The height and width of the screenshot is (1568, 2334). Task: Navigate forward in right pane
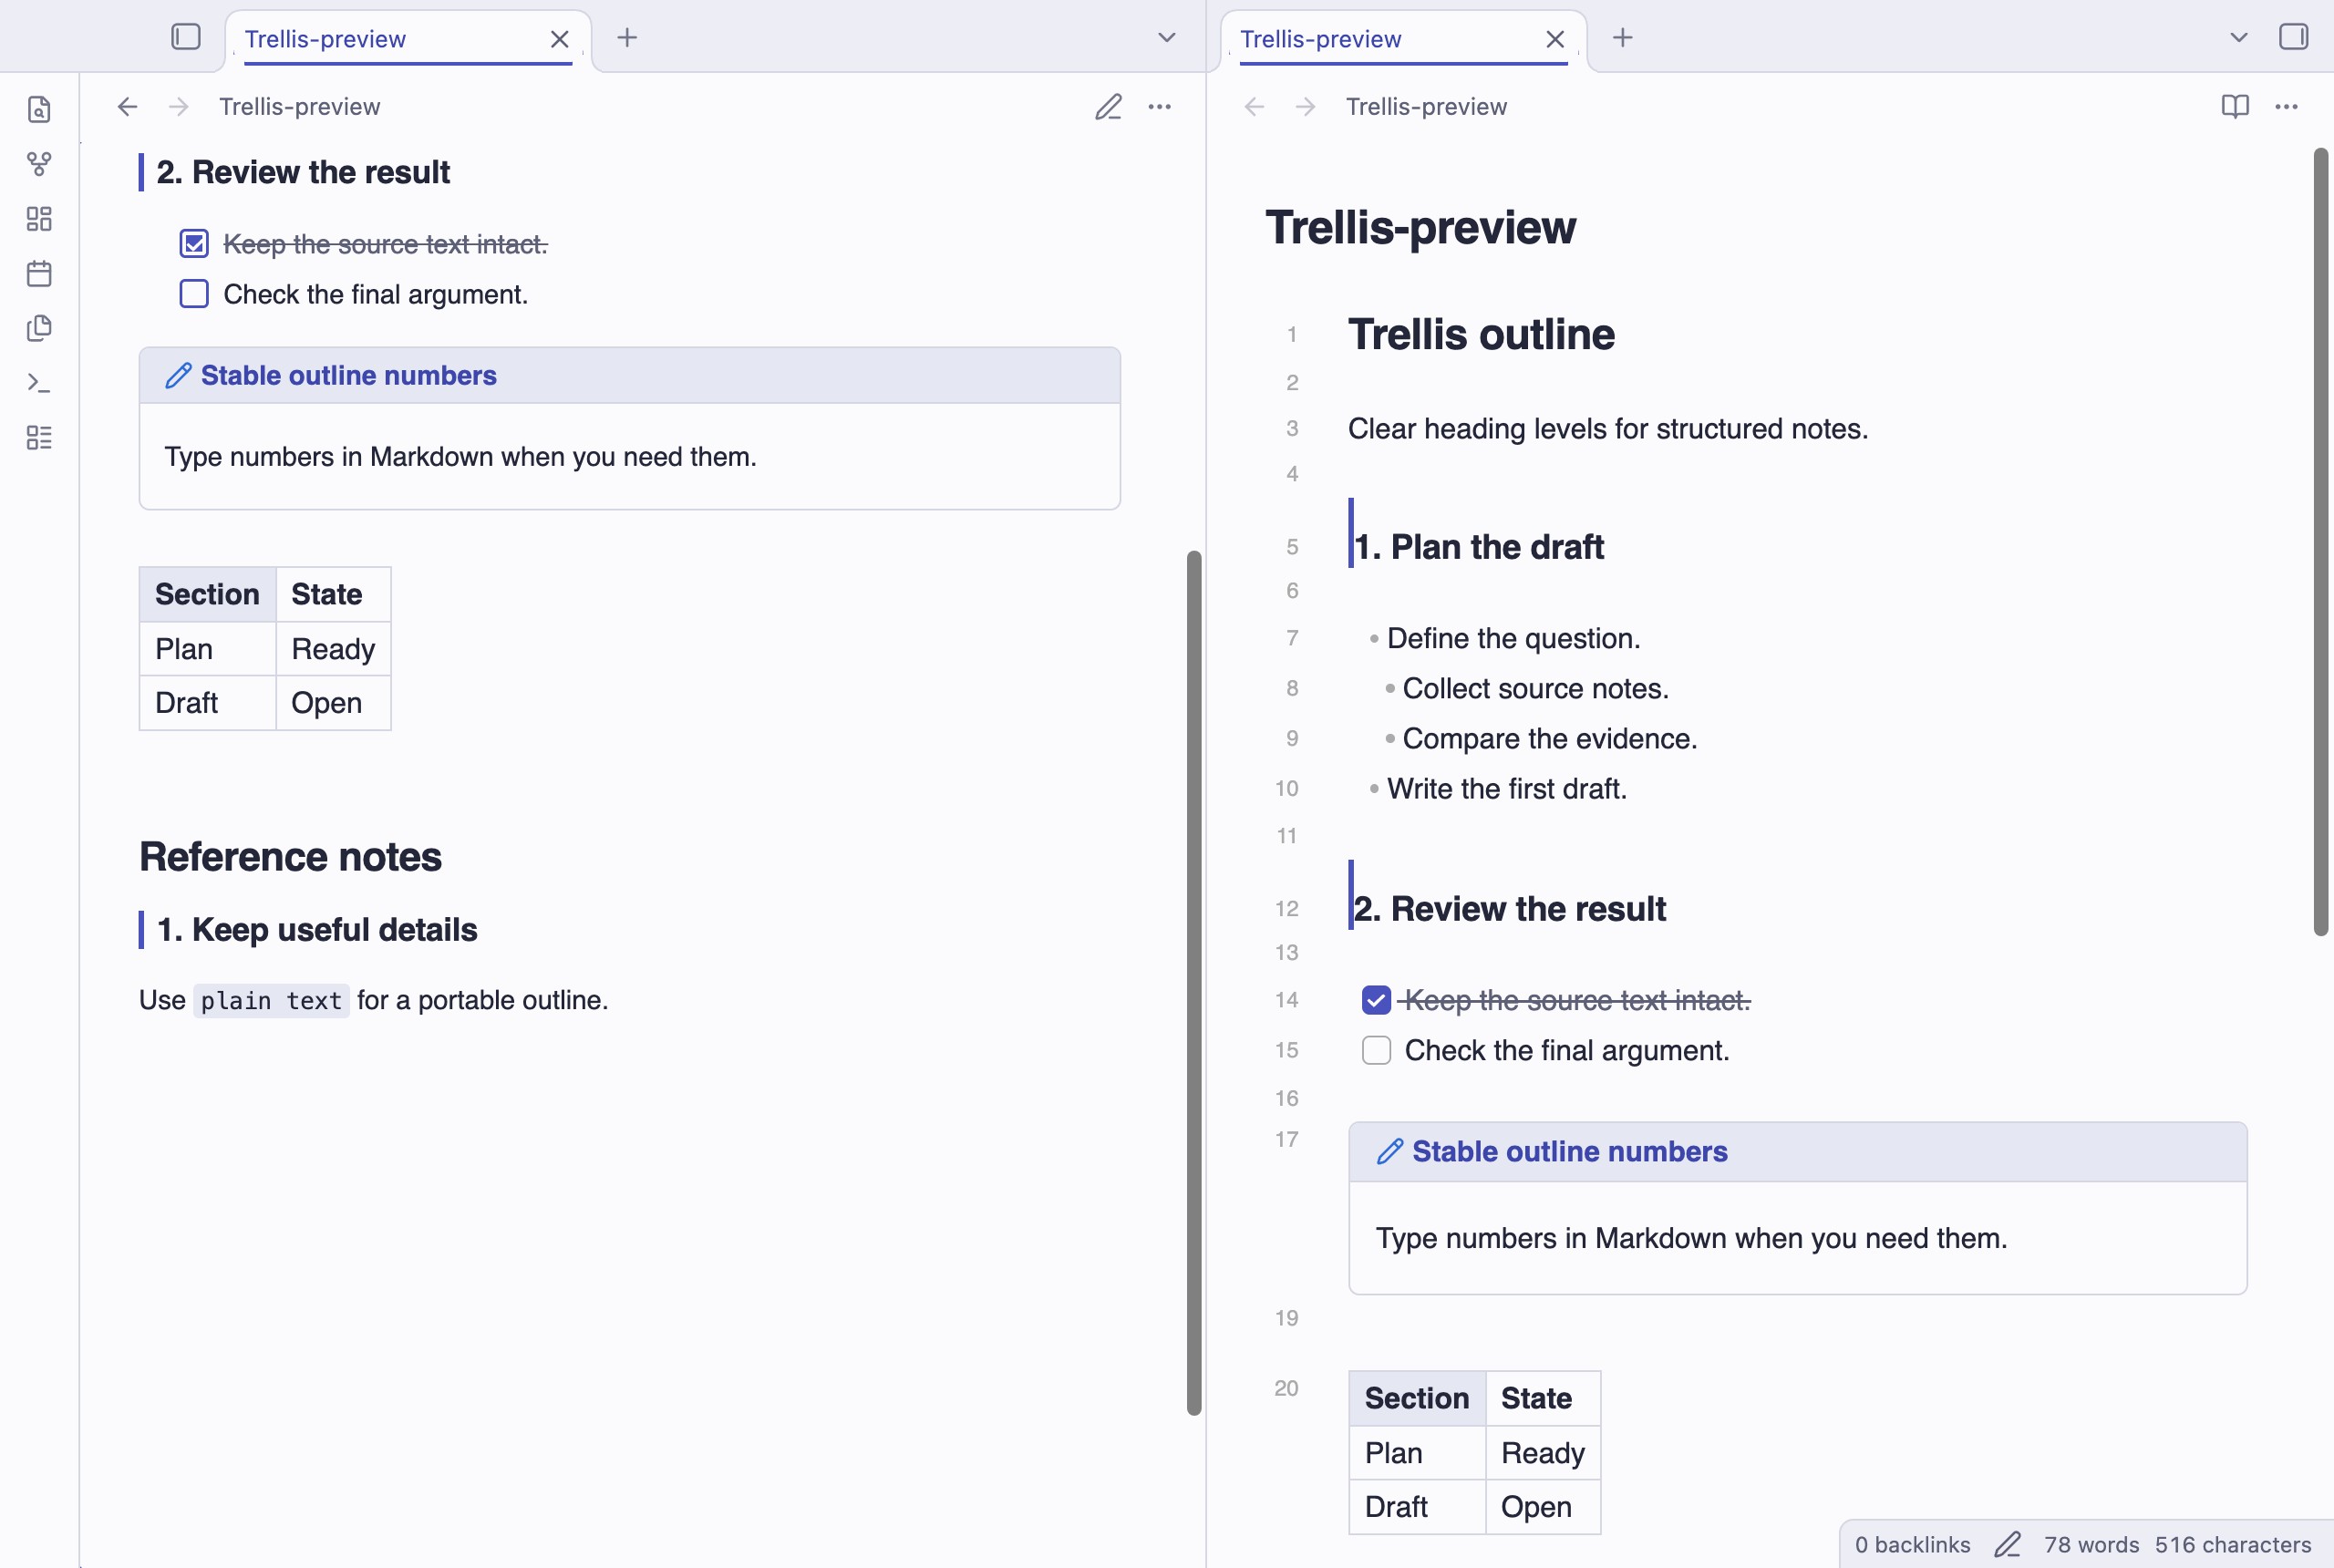click(x=1306, y=107)
